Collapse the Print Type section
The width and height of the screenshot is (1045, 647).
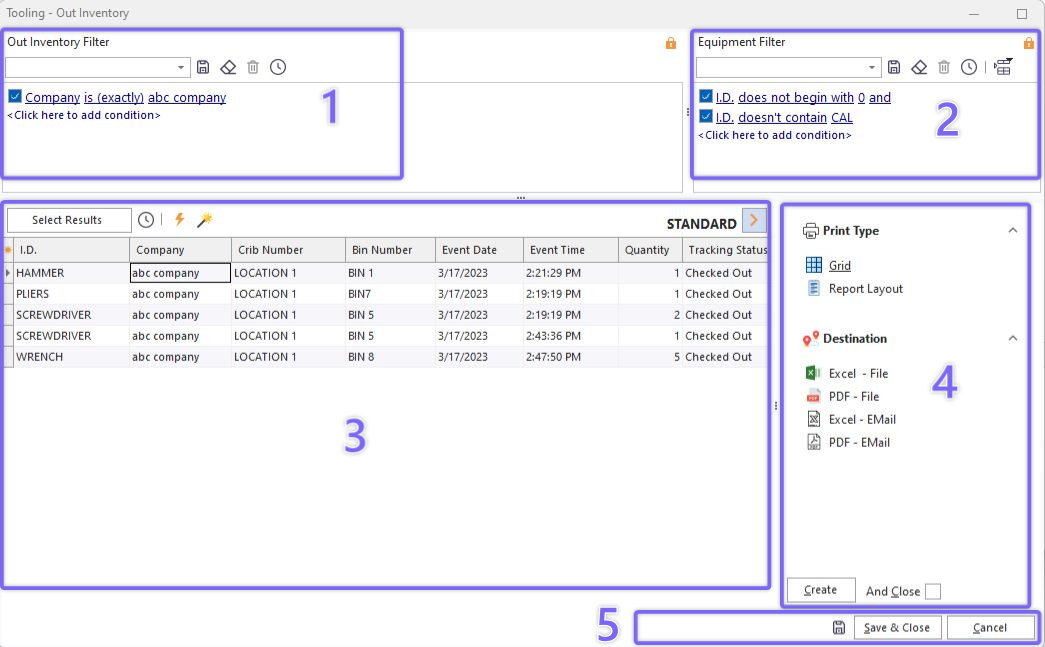(x=1012, y=230)
